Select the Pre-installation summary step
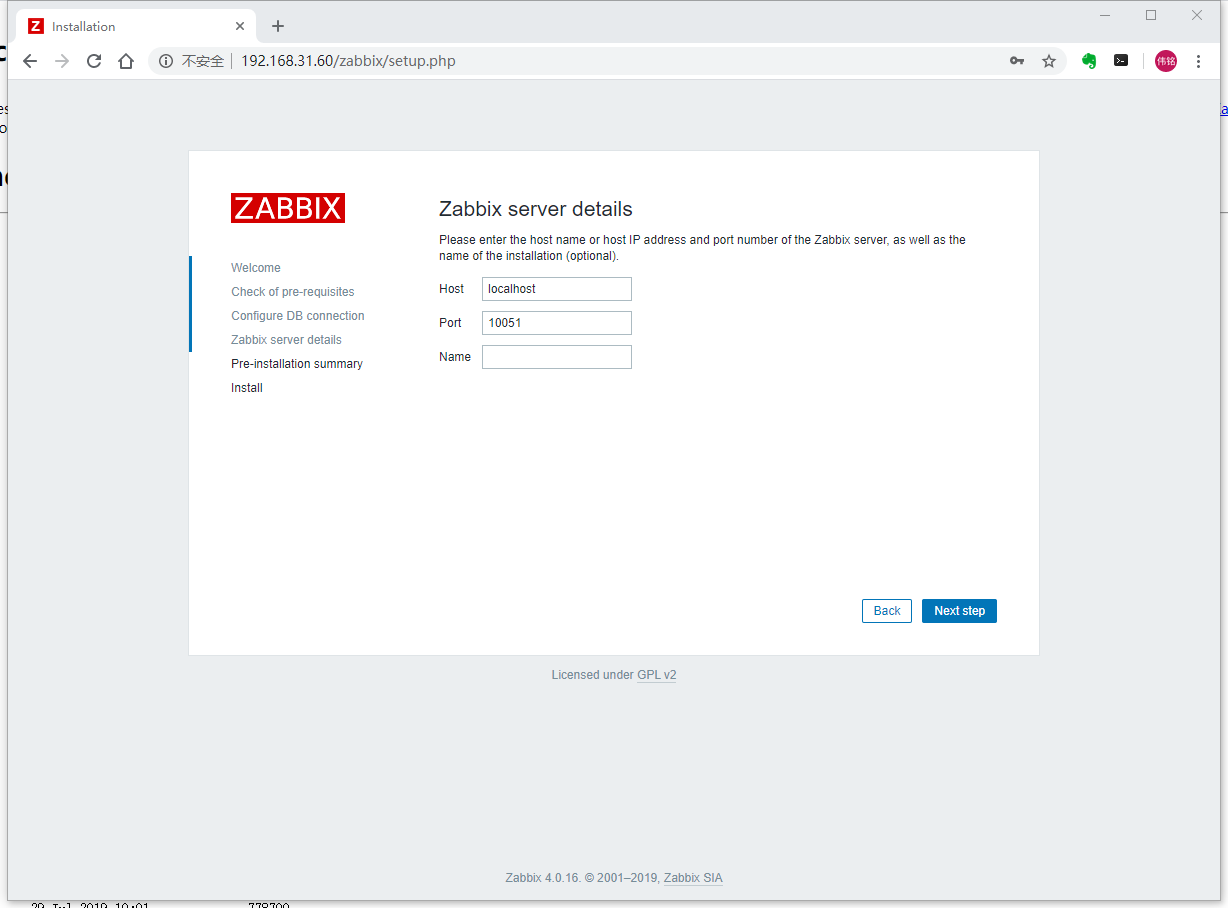Viewport: 1228px width, 908px height. pyautogui.click(x=297, y=364)
